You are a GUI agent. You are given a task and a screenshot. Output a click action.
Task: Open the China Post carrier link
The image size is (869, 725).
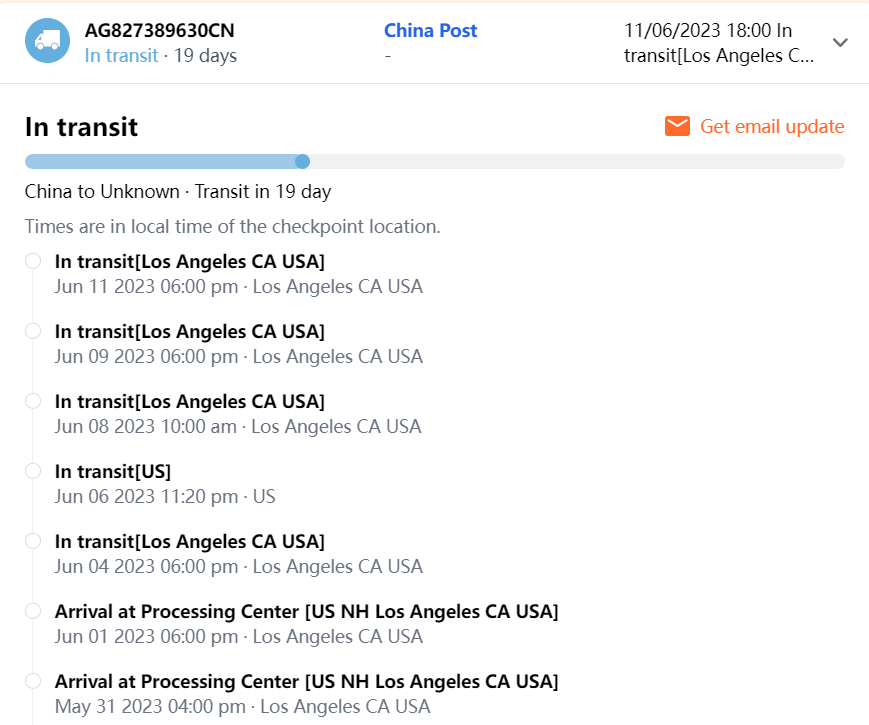click(430, 31)
